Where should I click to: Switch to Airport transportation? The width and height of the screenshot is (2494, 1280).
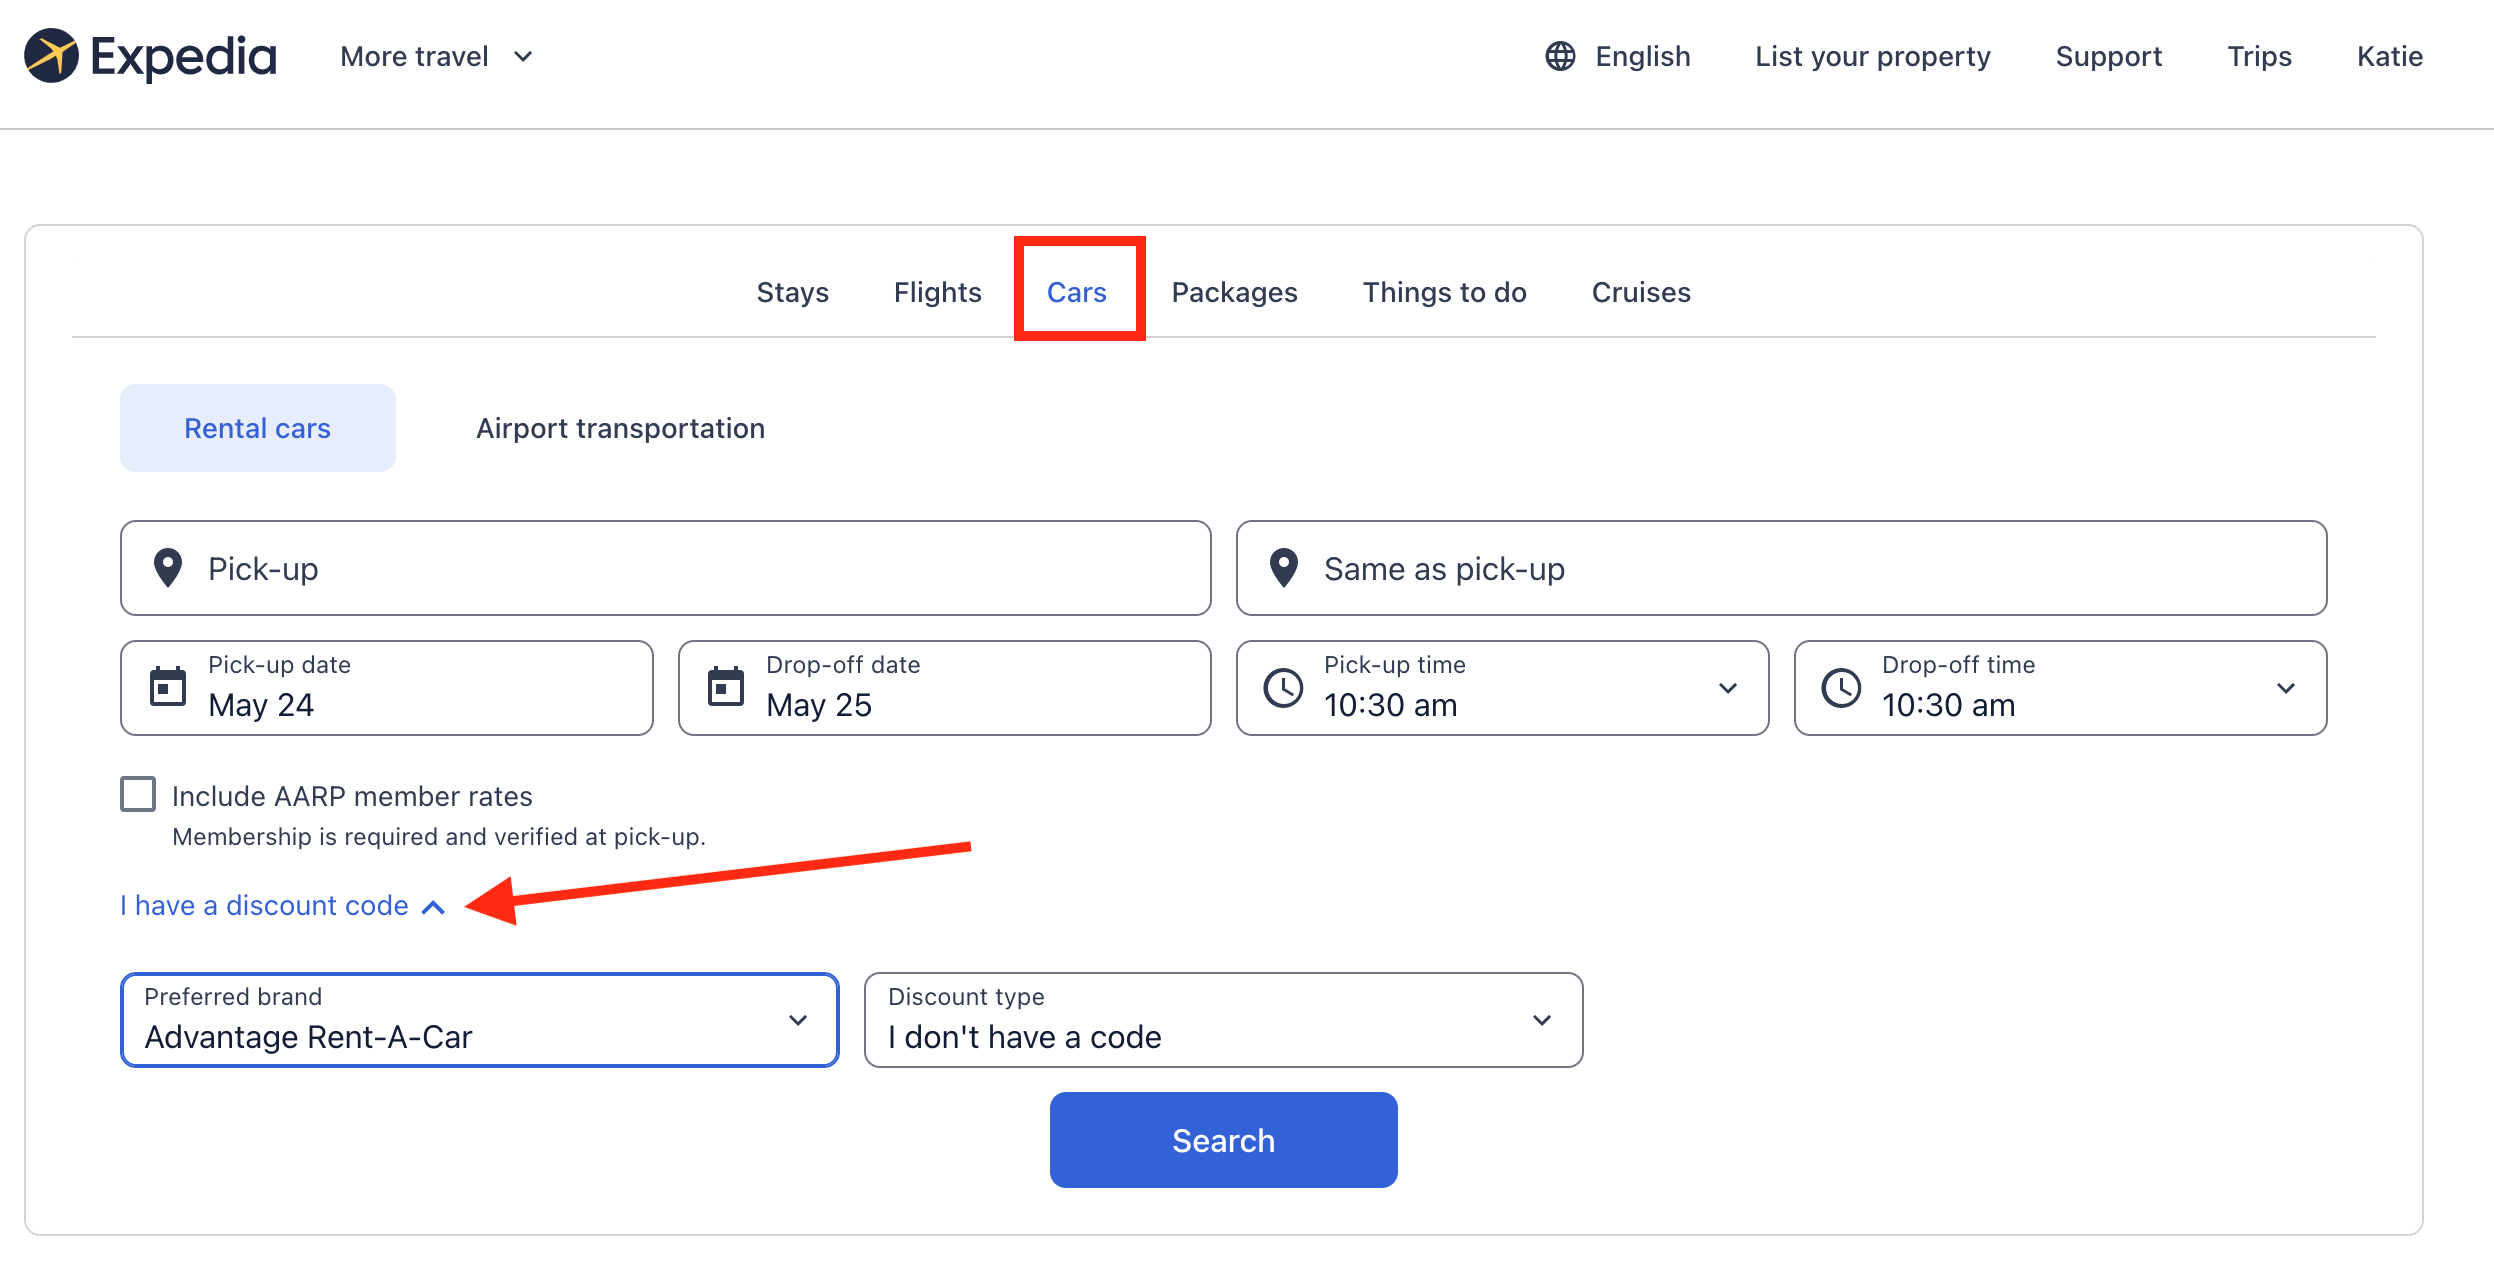click(620, 427)
